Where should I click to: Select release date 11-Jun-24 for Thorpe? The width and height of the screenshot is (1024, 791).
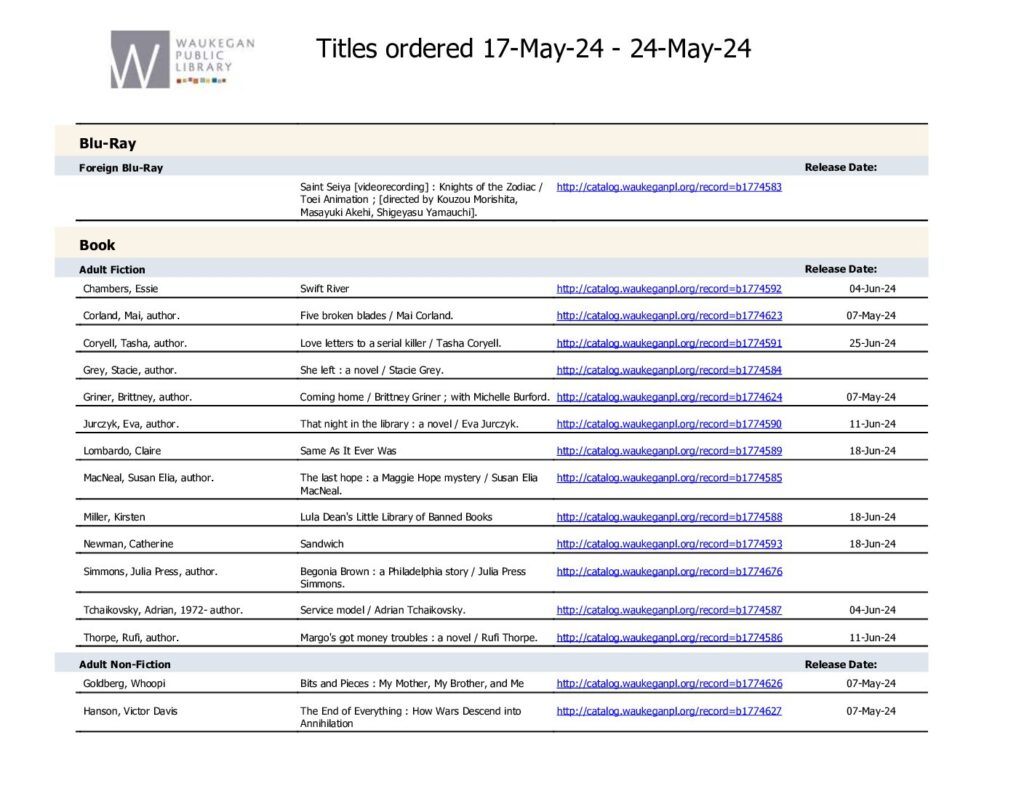coord(872,638)
